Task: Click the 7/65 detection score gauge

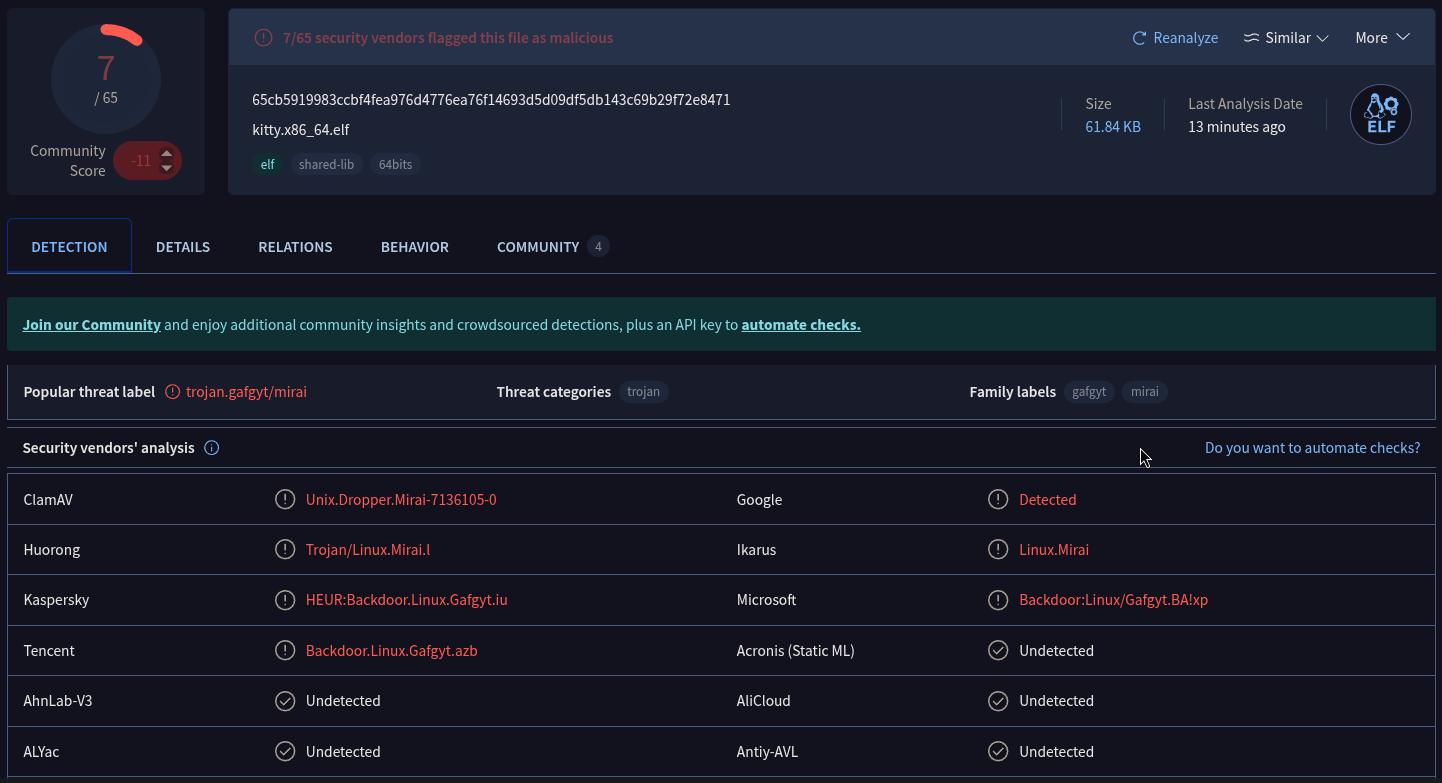Action: click(106, 78)
